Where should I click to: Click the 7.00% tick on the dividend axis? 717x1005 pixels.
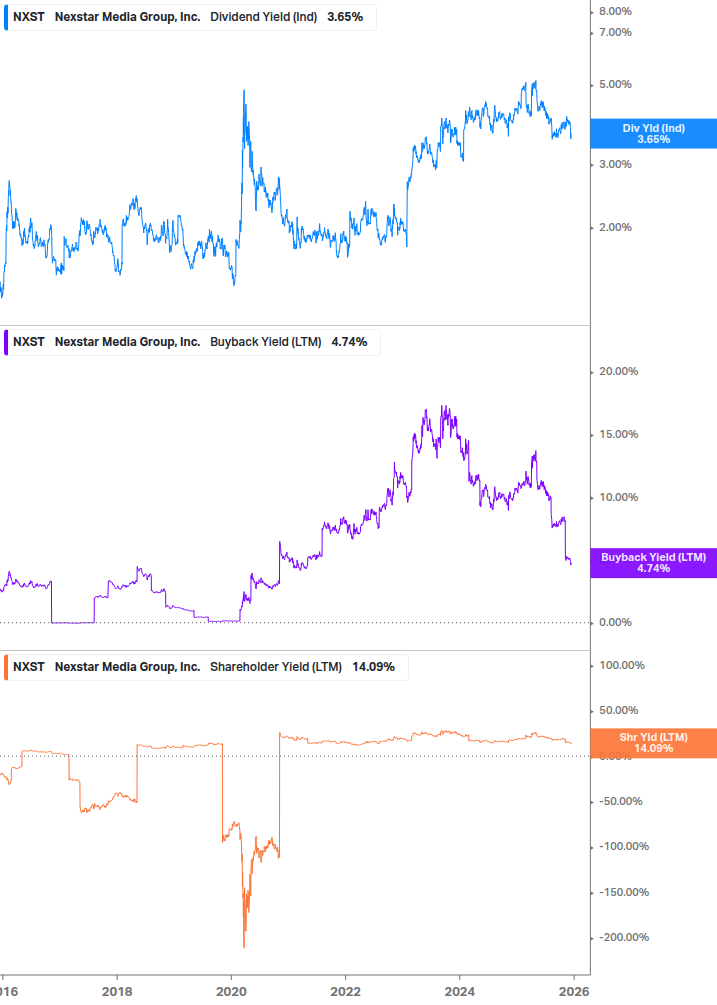tap(615, 32)
